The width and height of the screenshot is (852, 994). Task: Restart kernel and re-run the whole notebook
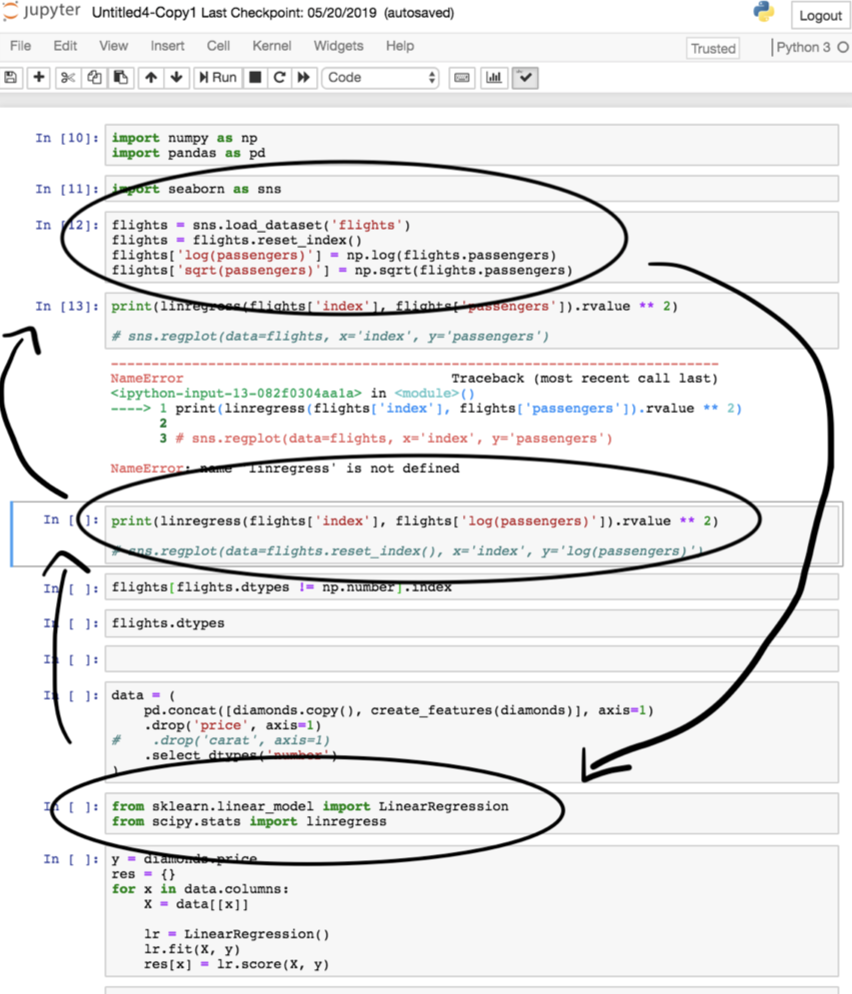pyautogui.click(x=304, y=77)
